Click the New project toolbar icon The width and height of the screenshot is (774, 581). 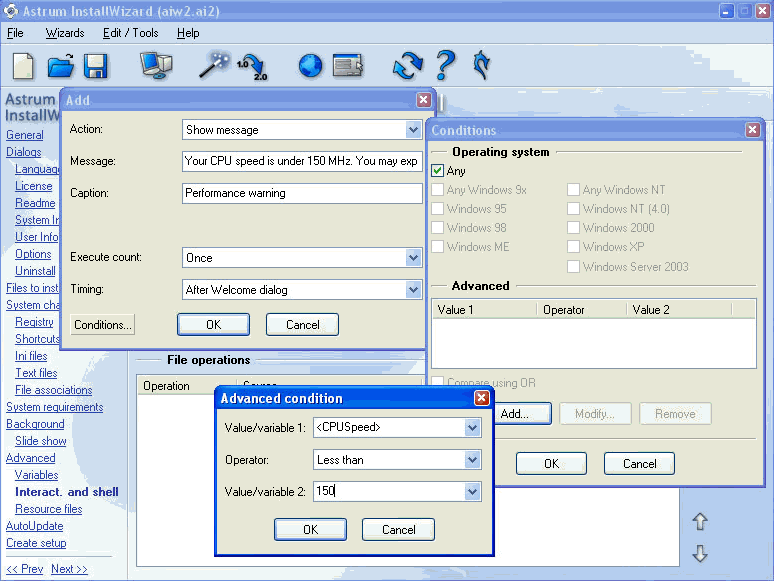[23, 66]
